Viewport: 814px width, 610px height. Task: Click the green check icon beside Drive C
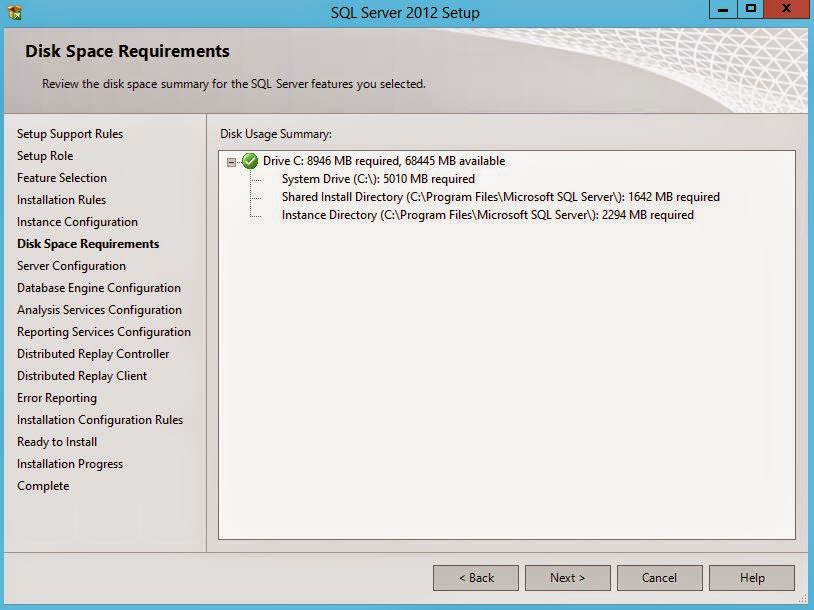250,161
